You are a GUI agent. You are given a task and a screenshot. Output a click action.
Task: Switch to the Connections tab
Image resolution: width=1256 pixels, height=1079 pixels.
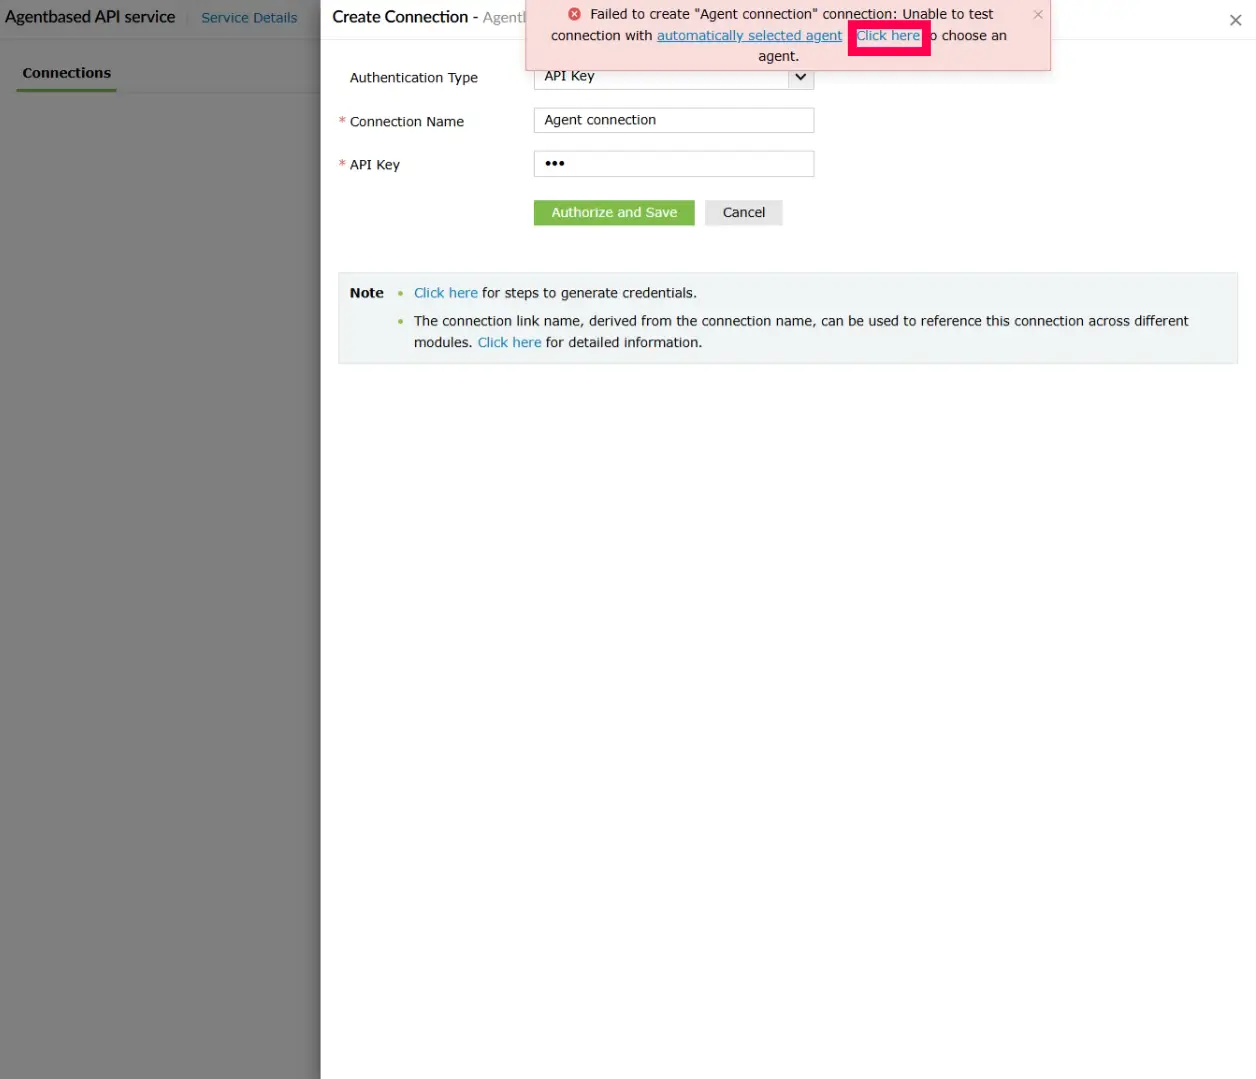pos(67,73)
